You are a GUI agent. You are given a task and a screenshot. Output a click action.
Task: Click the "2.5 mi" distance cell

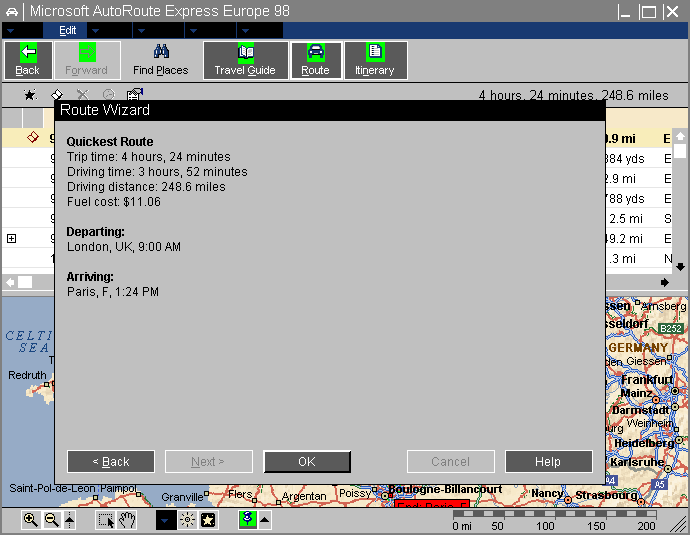[x=626, y=219]
